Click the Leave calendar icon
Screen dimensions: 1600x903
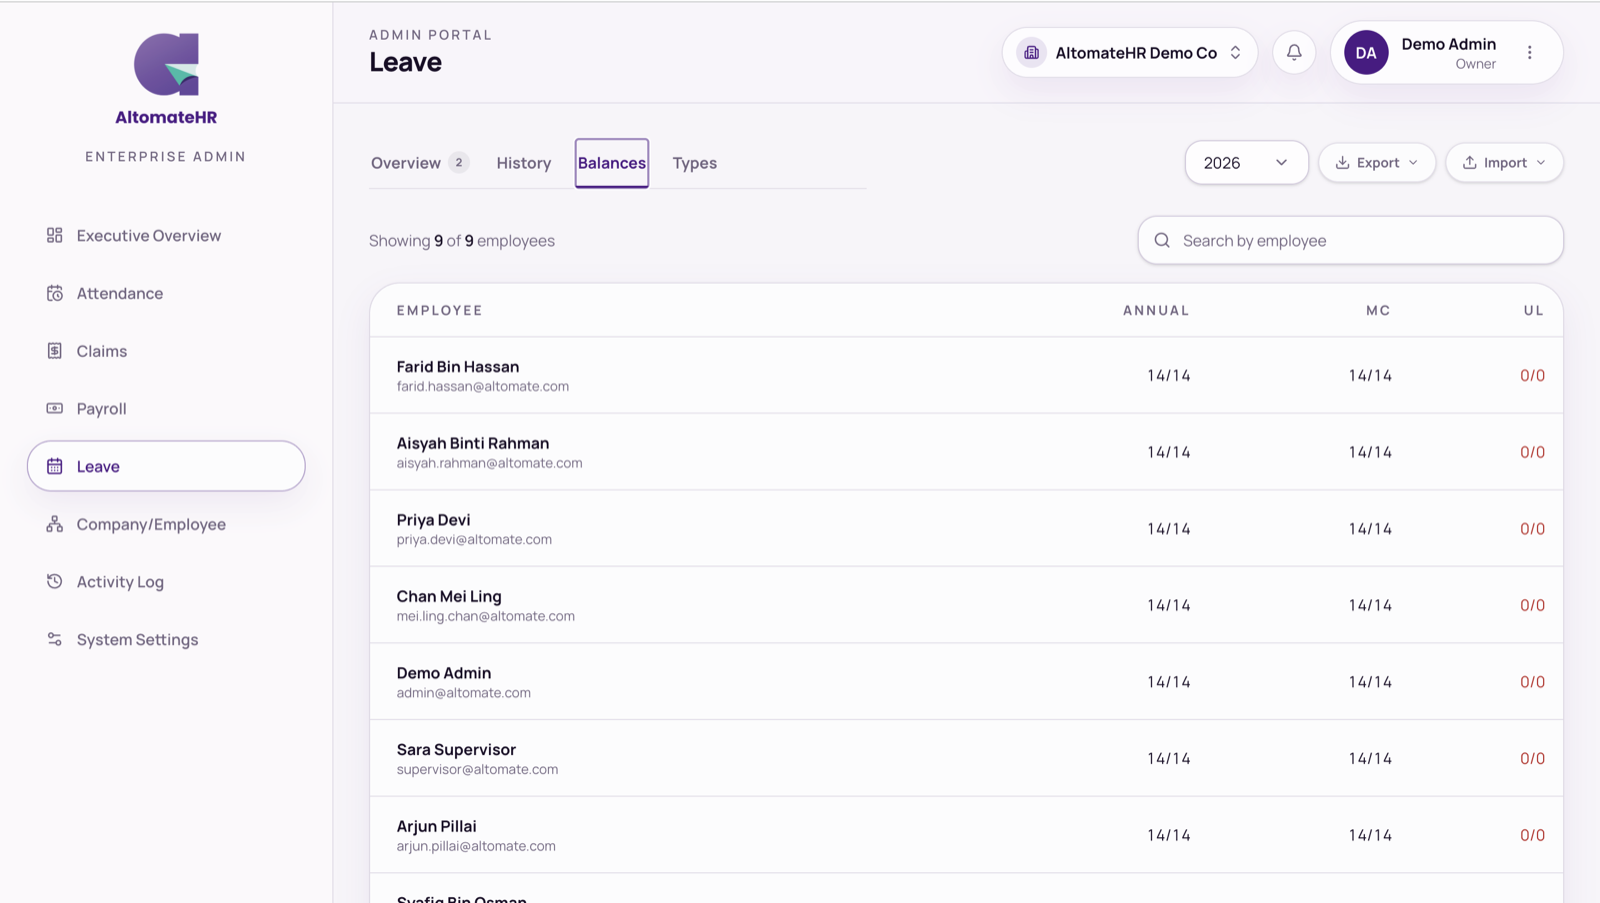pyautogui.click(x=55, y=466)
